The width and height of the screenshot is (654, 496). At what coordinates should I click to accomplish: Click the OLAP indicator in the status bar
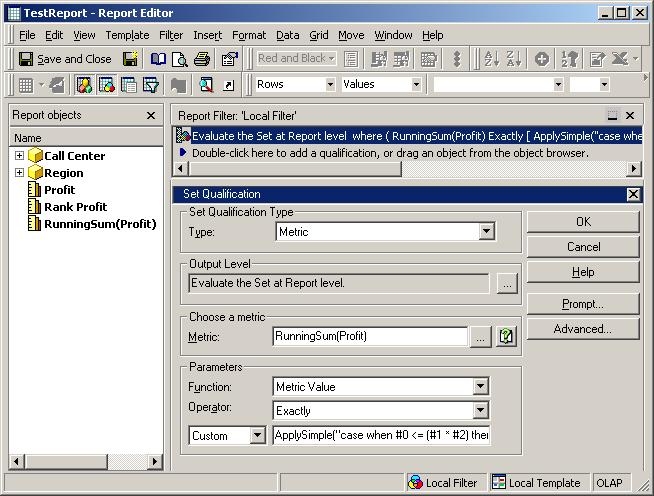pyautogui.click(x=609, y=483)
